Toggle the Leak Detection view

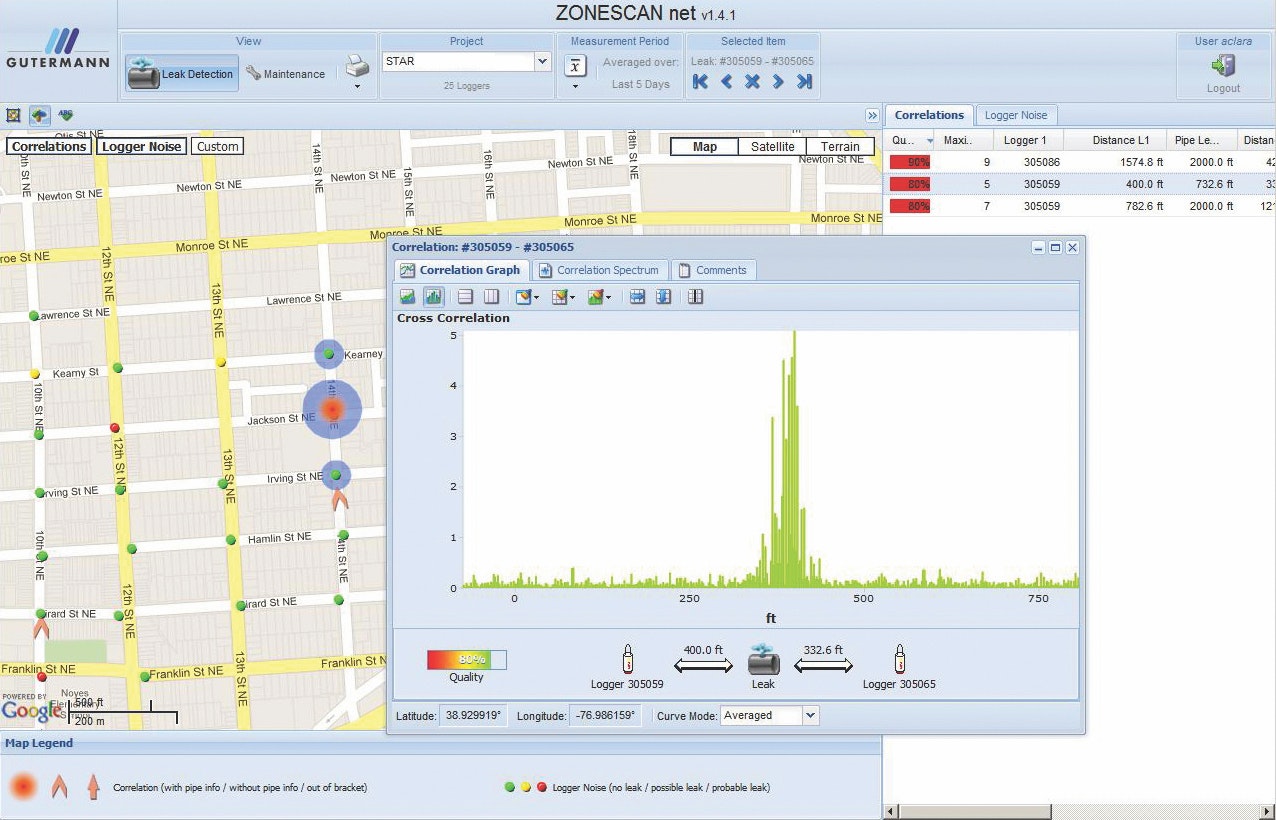pyautogui.click(x=182, y=74)
